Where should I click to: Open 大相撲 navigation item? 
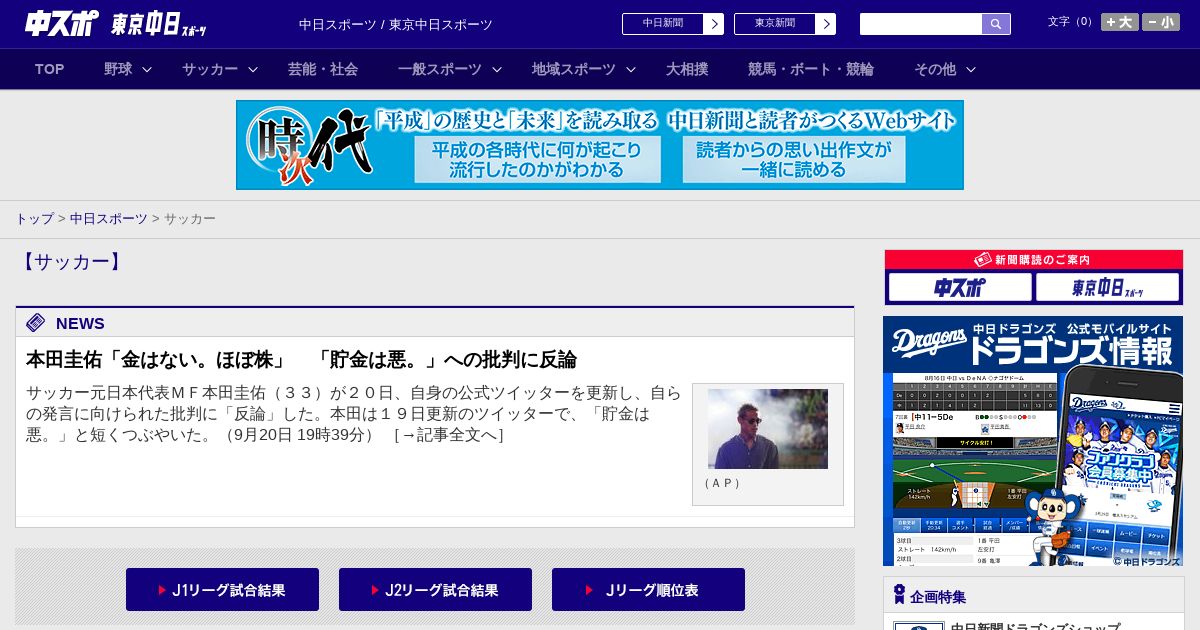pyautogui.click(x=687, y=69)
